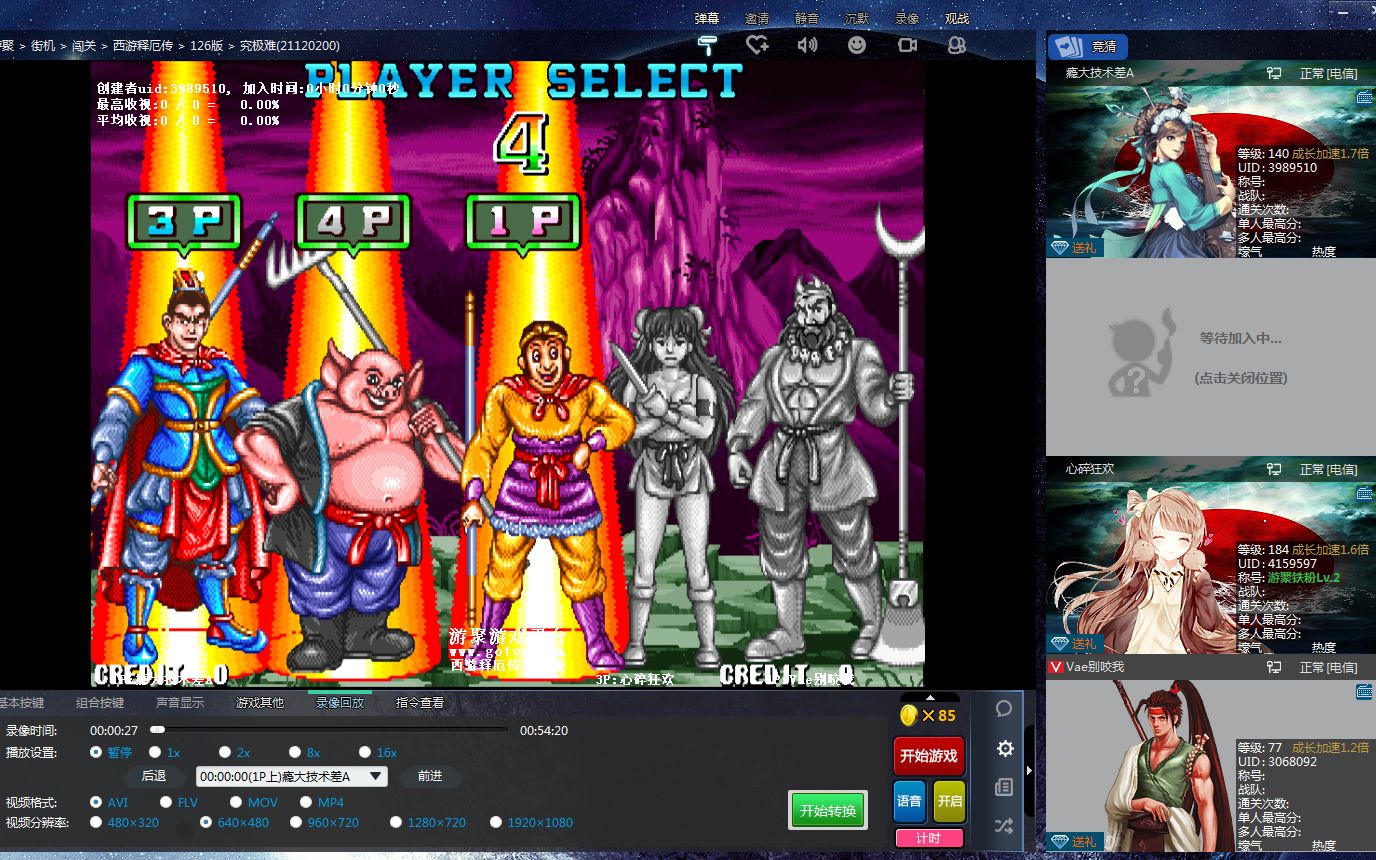Click the pink 计时 button
The height and width of the screenshot is (860, 1376).
(x=929, y=838)
